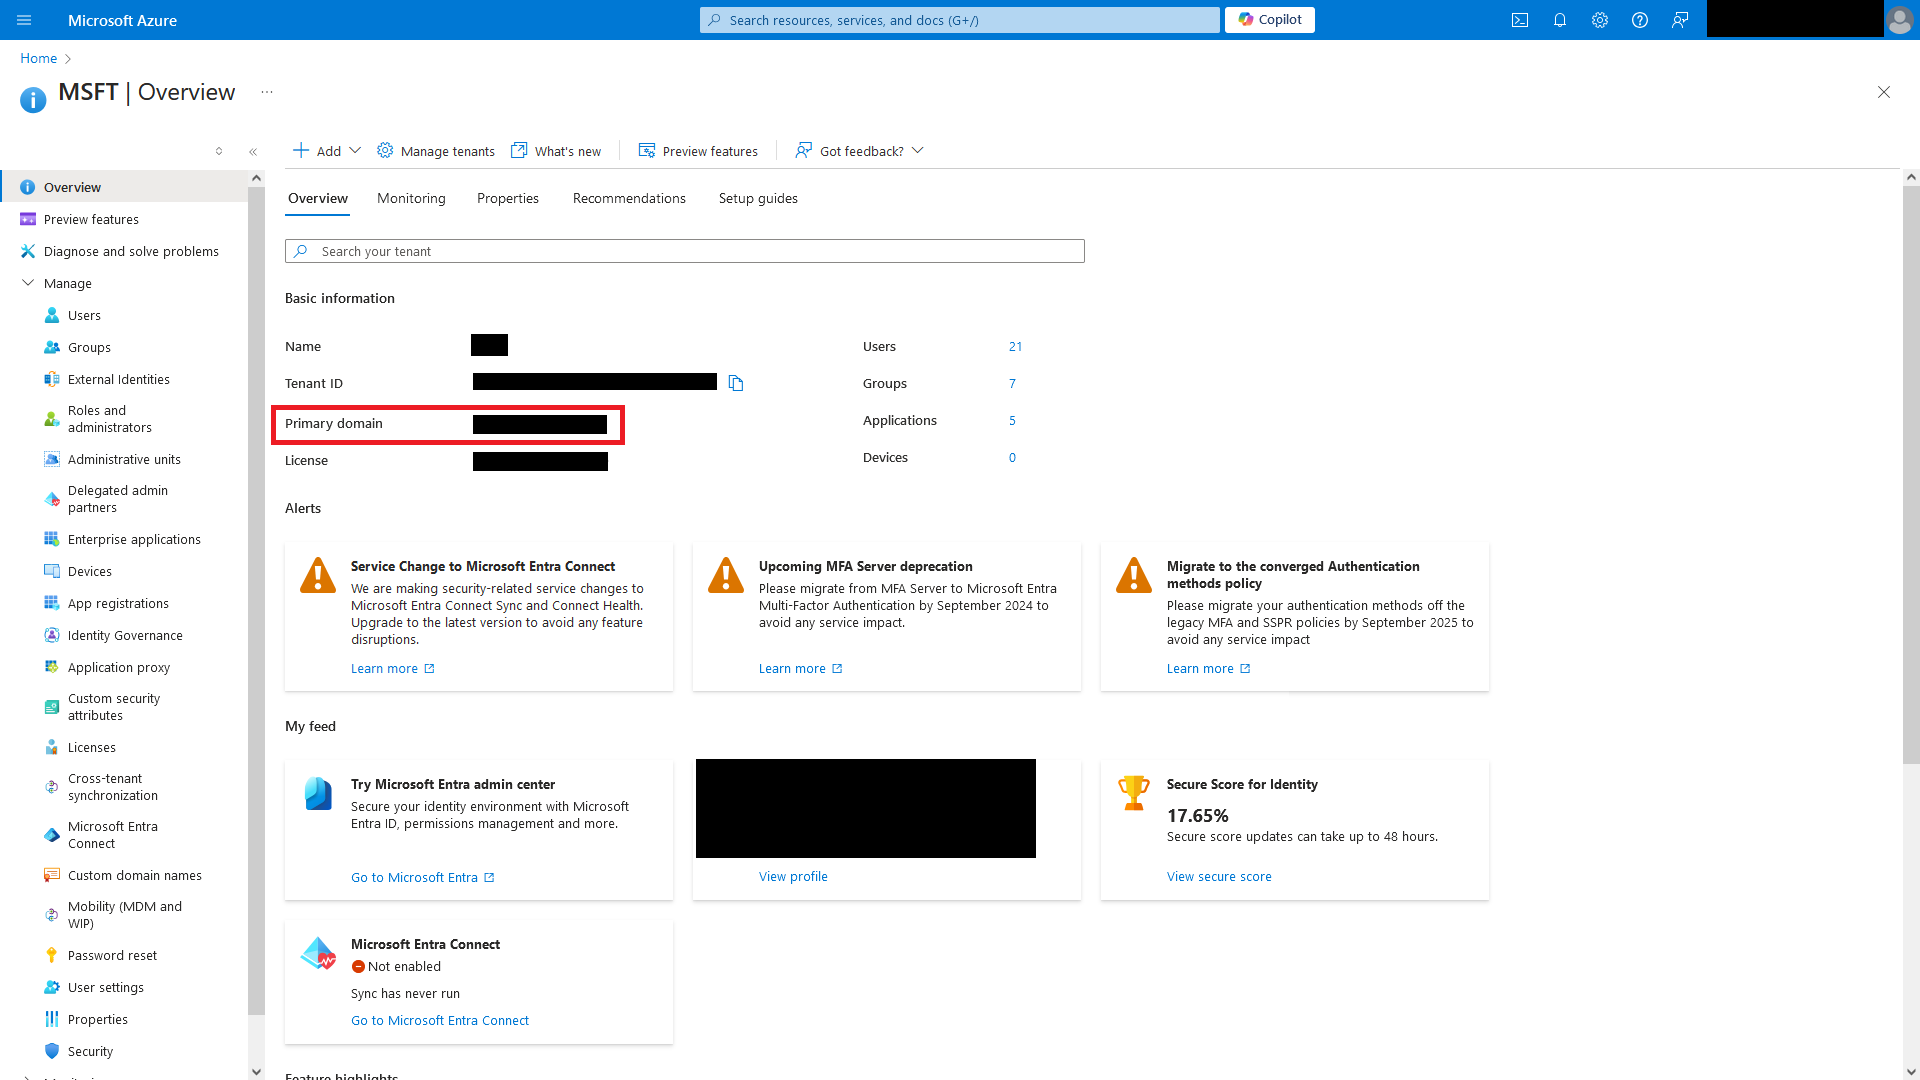Click the Search your tenant field

click(685, 251)
